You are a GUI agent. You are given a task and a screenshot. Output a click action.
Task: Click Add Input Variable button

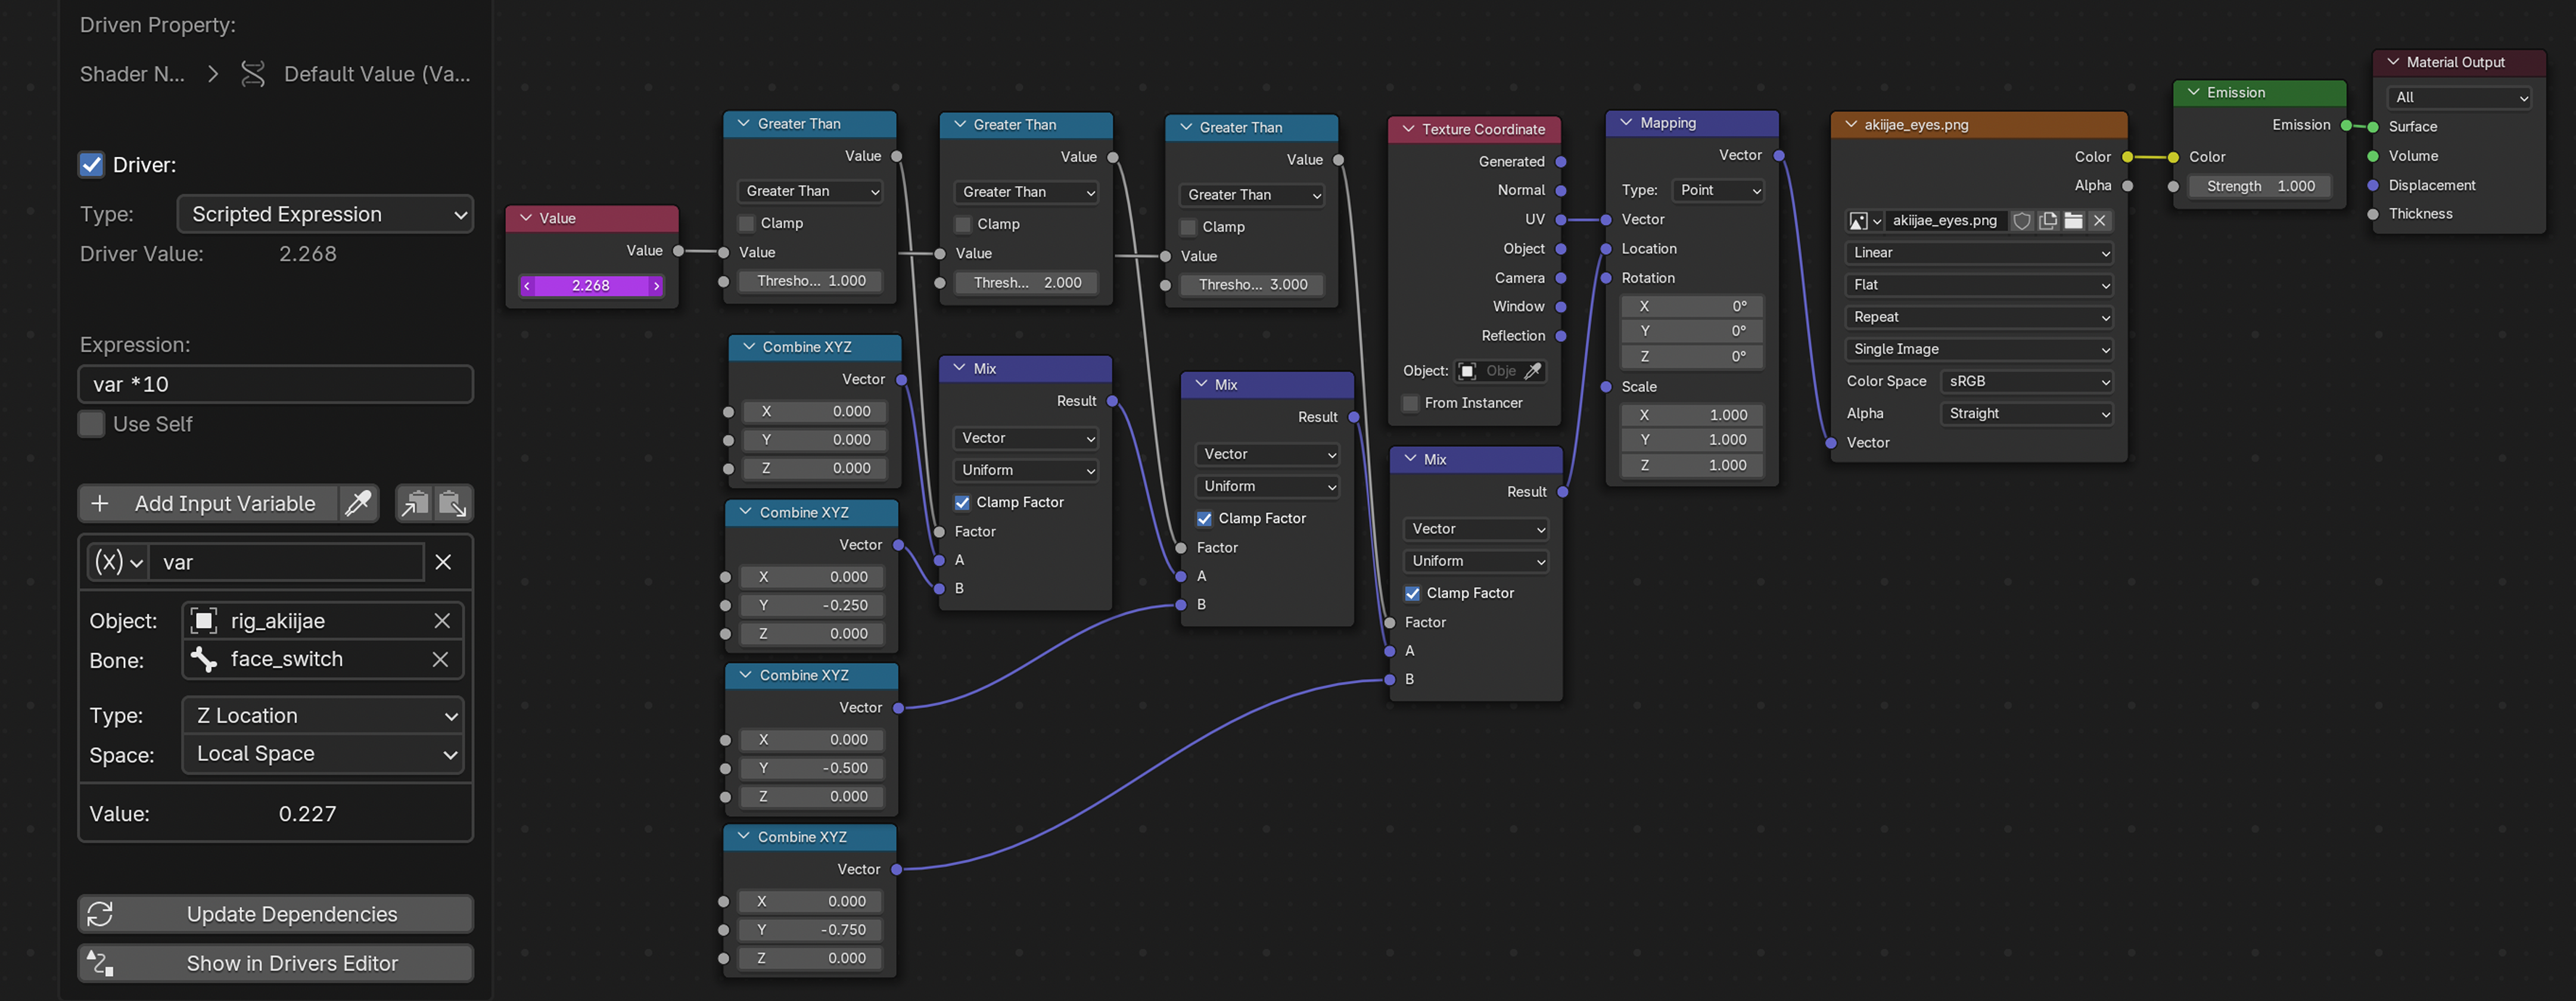tap(208, 503)
